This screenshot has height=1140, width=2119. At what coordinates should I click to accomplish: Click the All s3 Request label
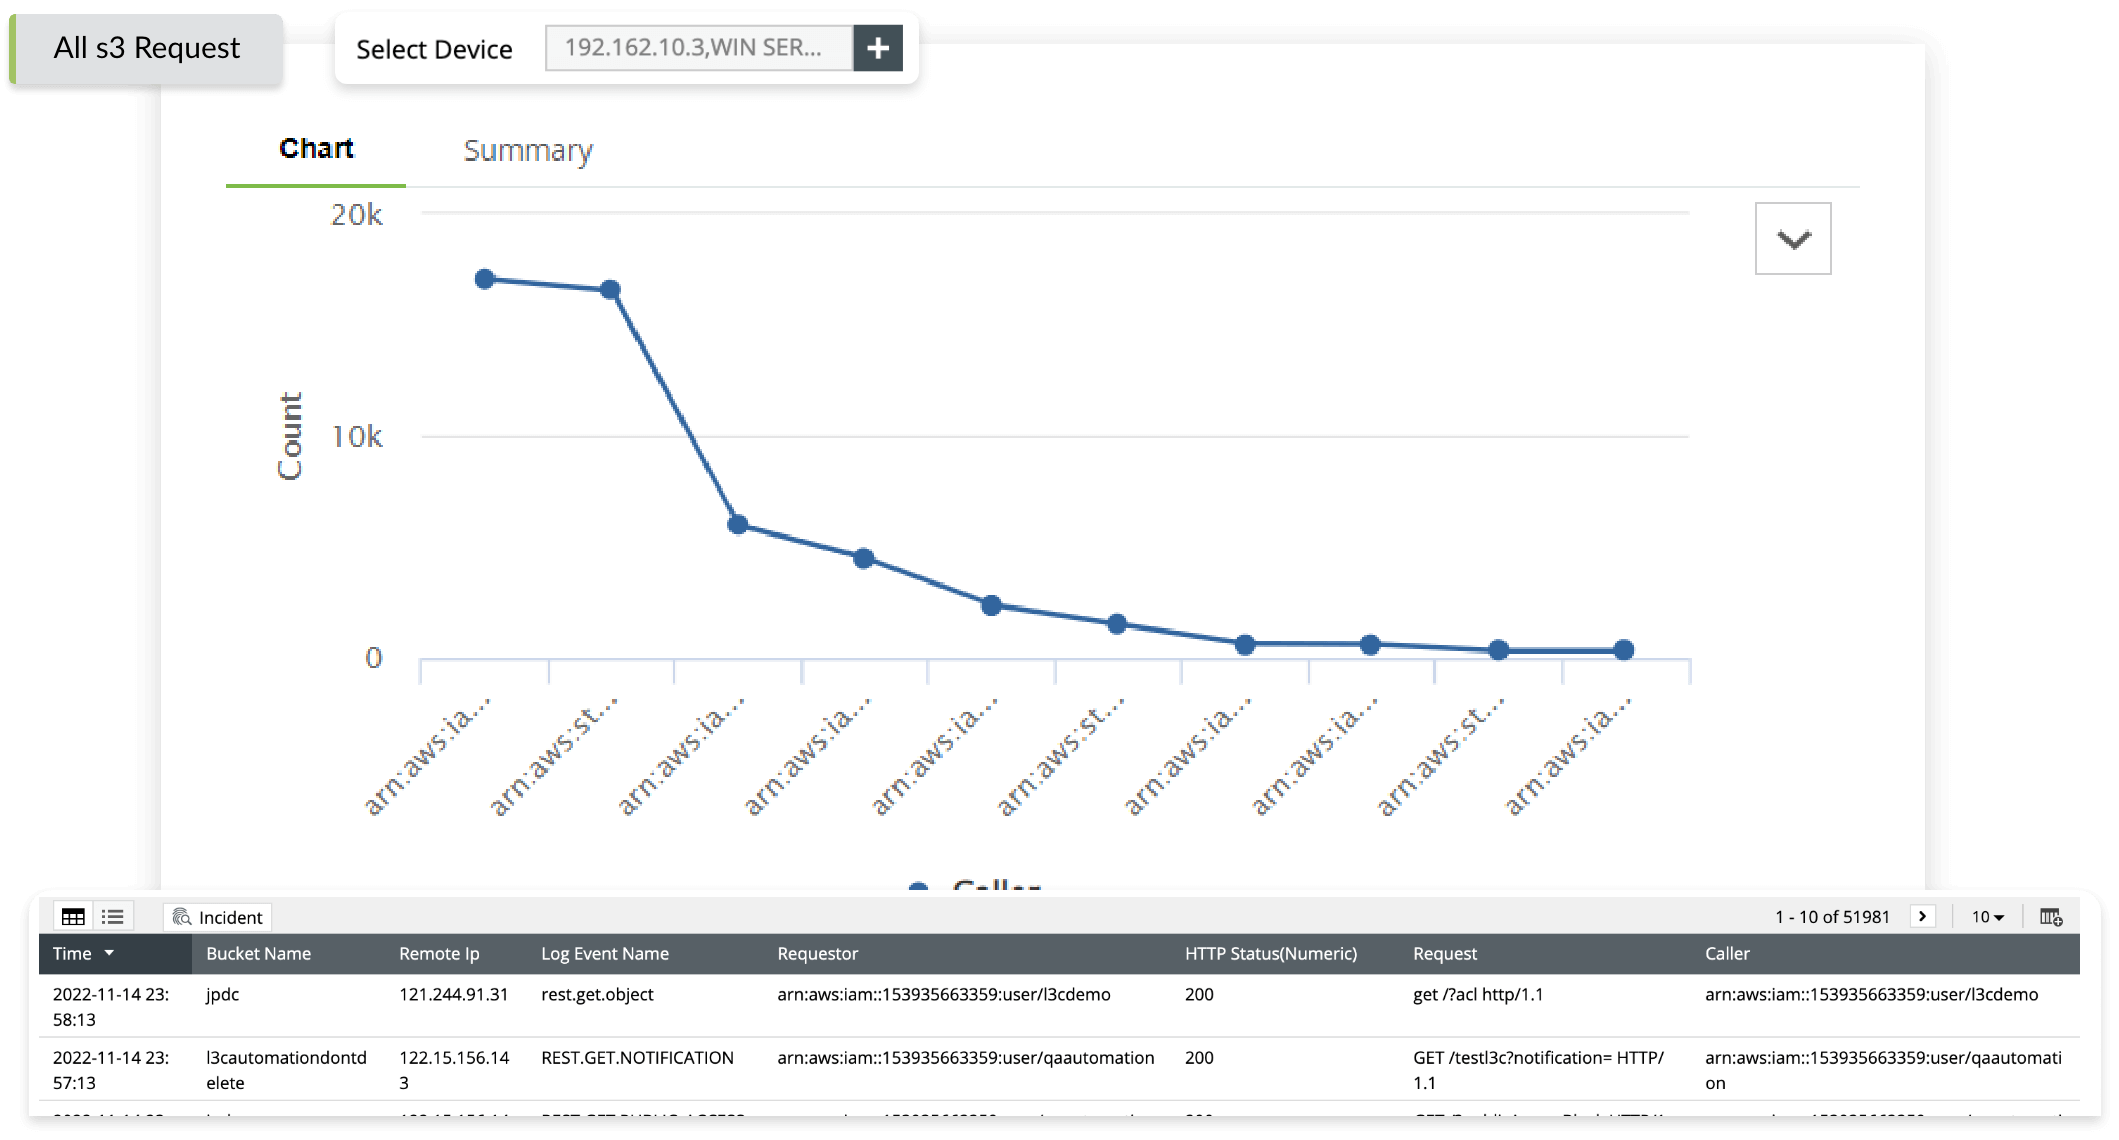[x=147, y=47]
